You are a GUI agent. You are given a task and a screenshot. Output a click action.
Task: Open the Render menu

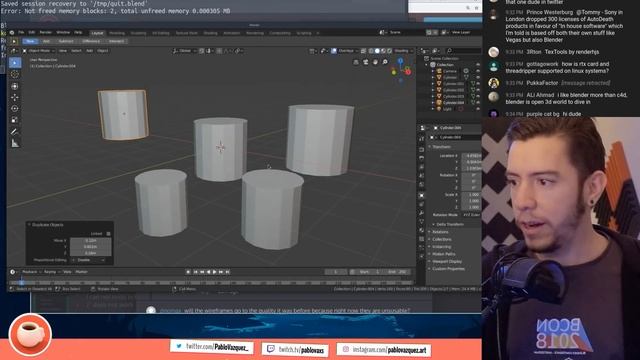click(x=45, y=33)
